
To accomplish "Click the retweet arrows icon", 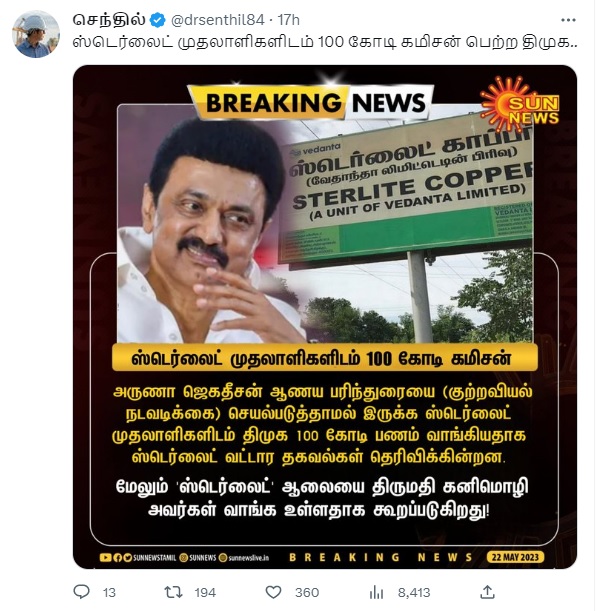I will tap(173, 592).
